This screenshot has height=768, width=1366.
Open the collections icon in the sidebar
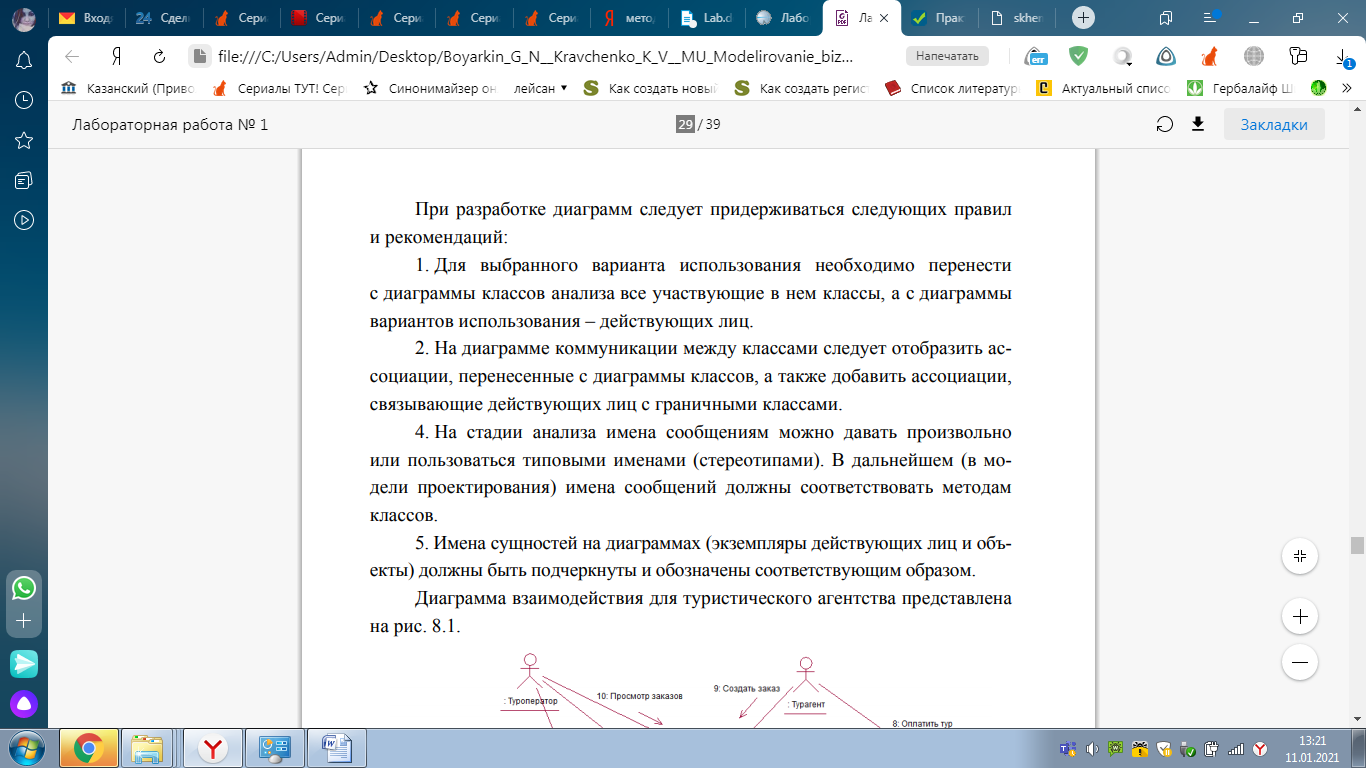pos(24,180)
